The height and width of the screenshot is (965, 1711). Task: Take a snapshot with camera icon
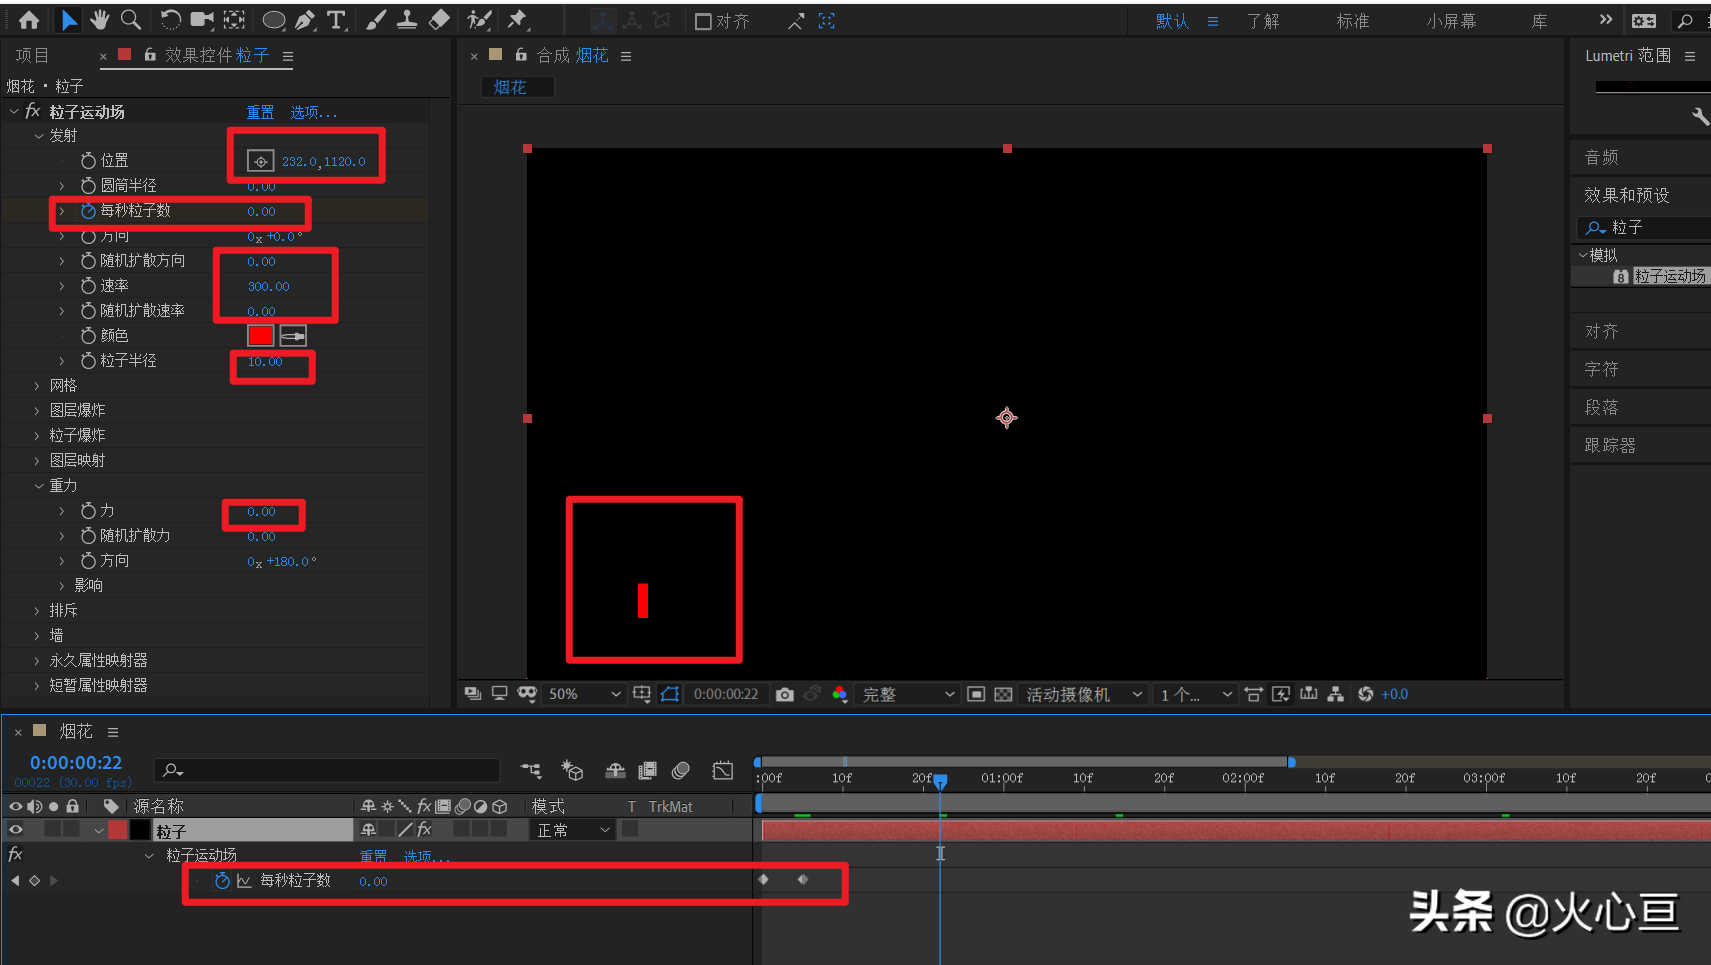tap(785, 694)
